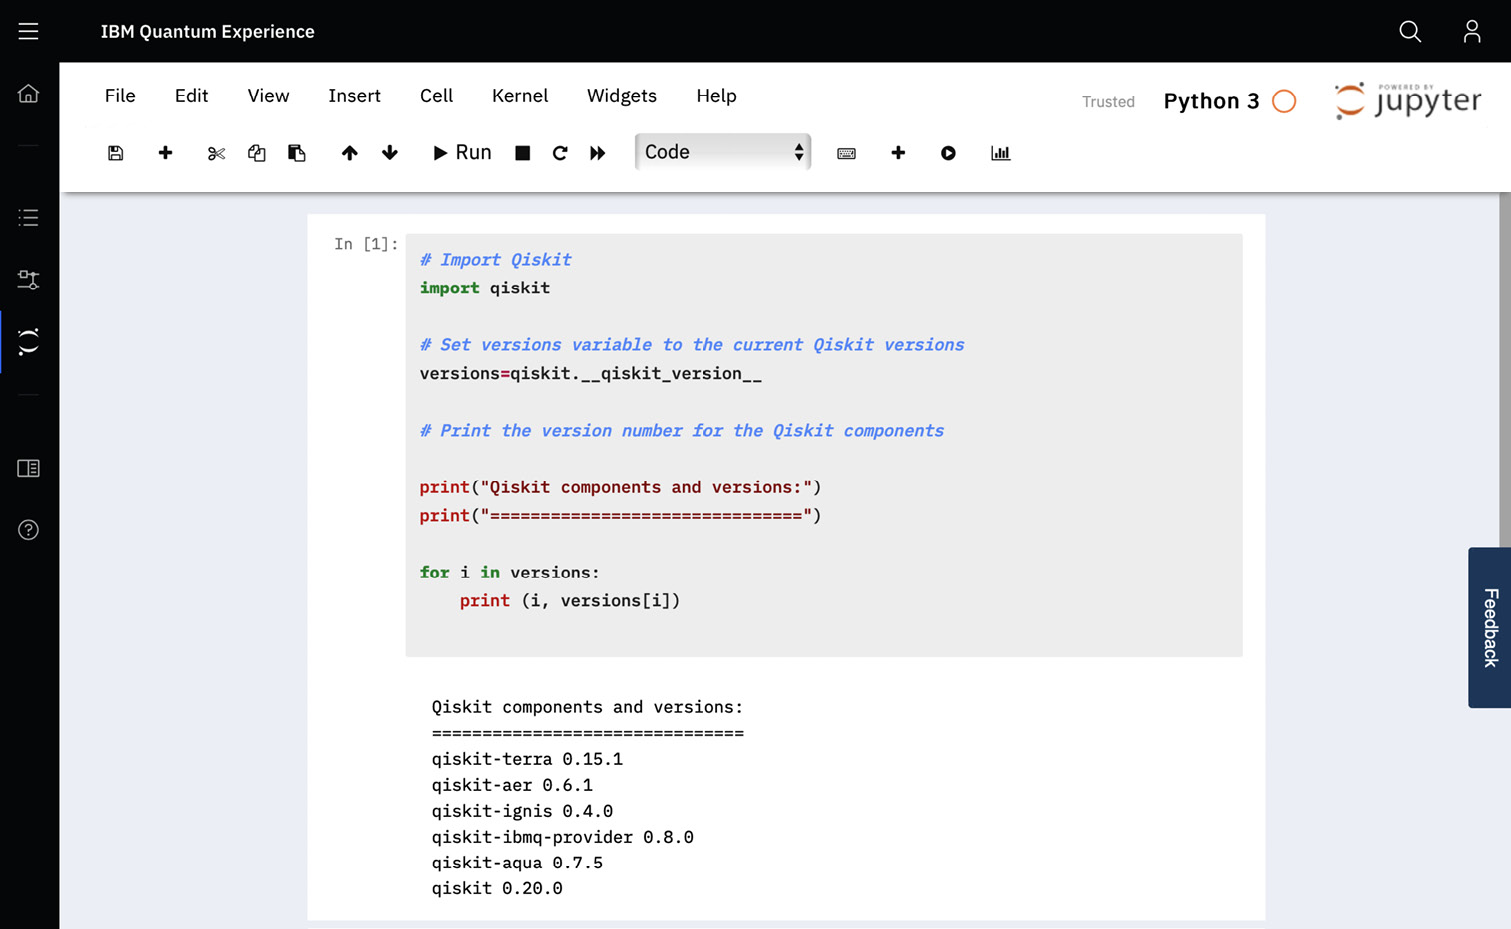Select the In [1] cell prompt
Viewport: 1511px width, 929px height.
tap(366, 244)
